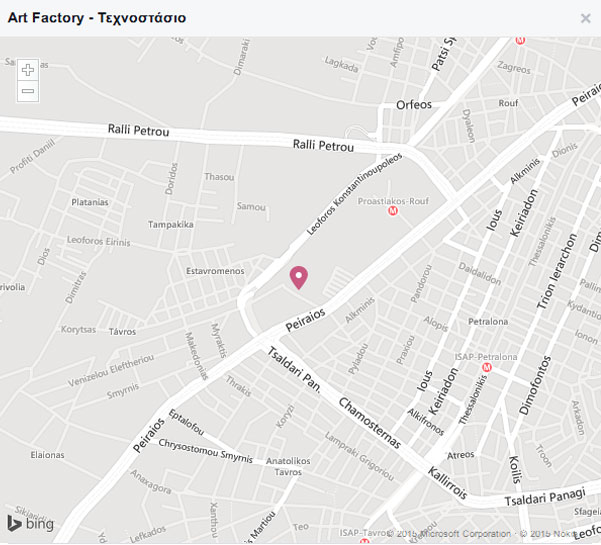Image resolution: width=601 pixels, height=545 pixels.
Task: Click the Chamosternas street label
Action: click(x=369, y=421)
